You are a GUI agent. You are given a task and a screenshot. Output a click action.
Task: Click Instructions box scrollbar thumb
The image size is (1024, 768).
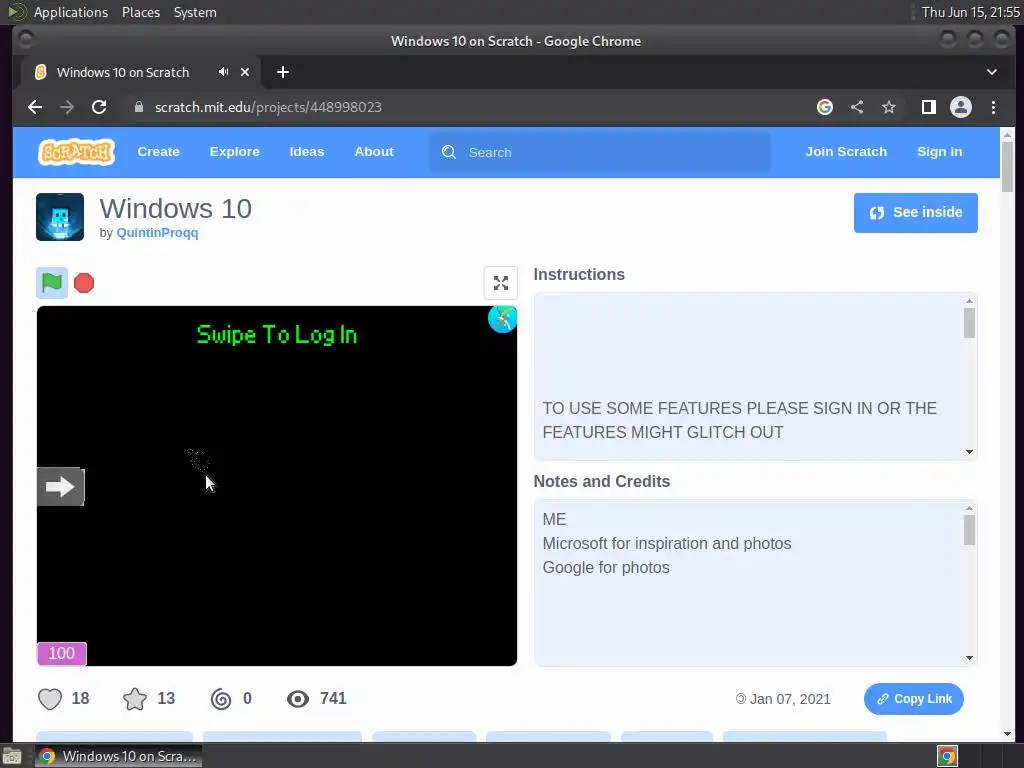(x=969, y=323)
